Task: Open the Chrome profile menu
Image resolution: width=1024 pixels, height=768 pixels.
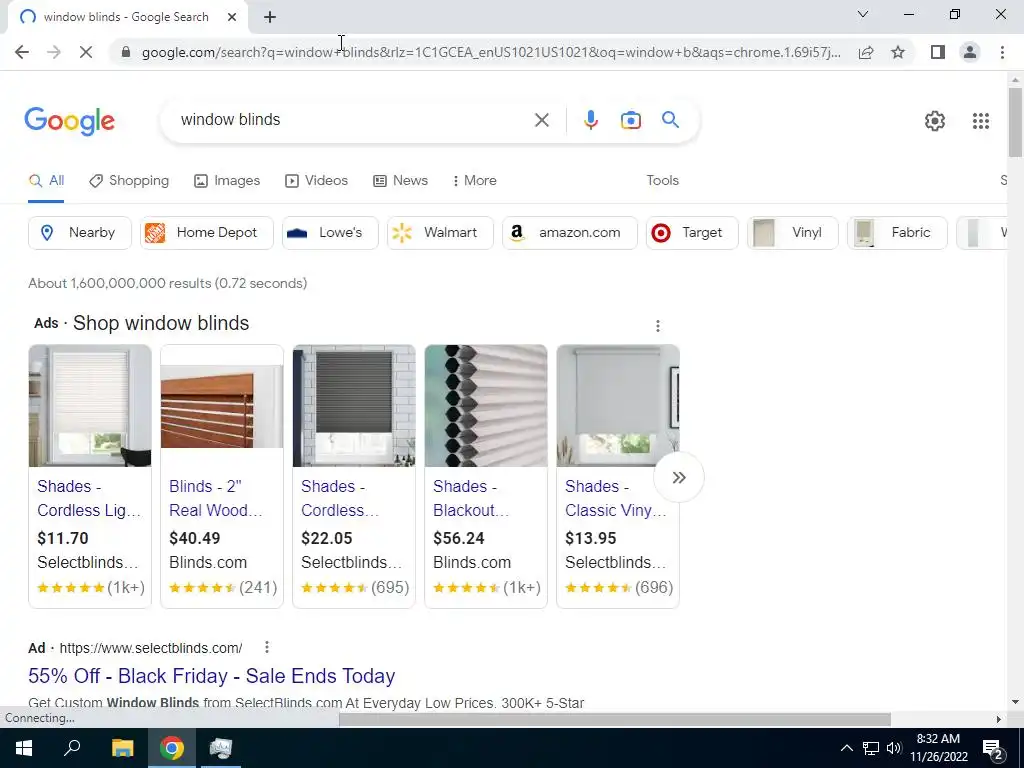Action: tap(970, 52)
